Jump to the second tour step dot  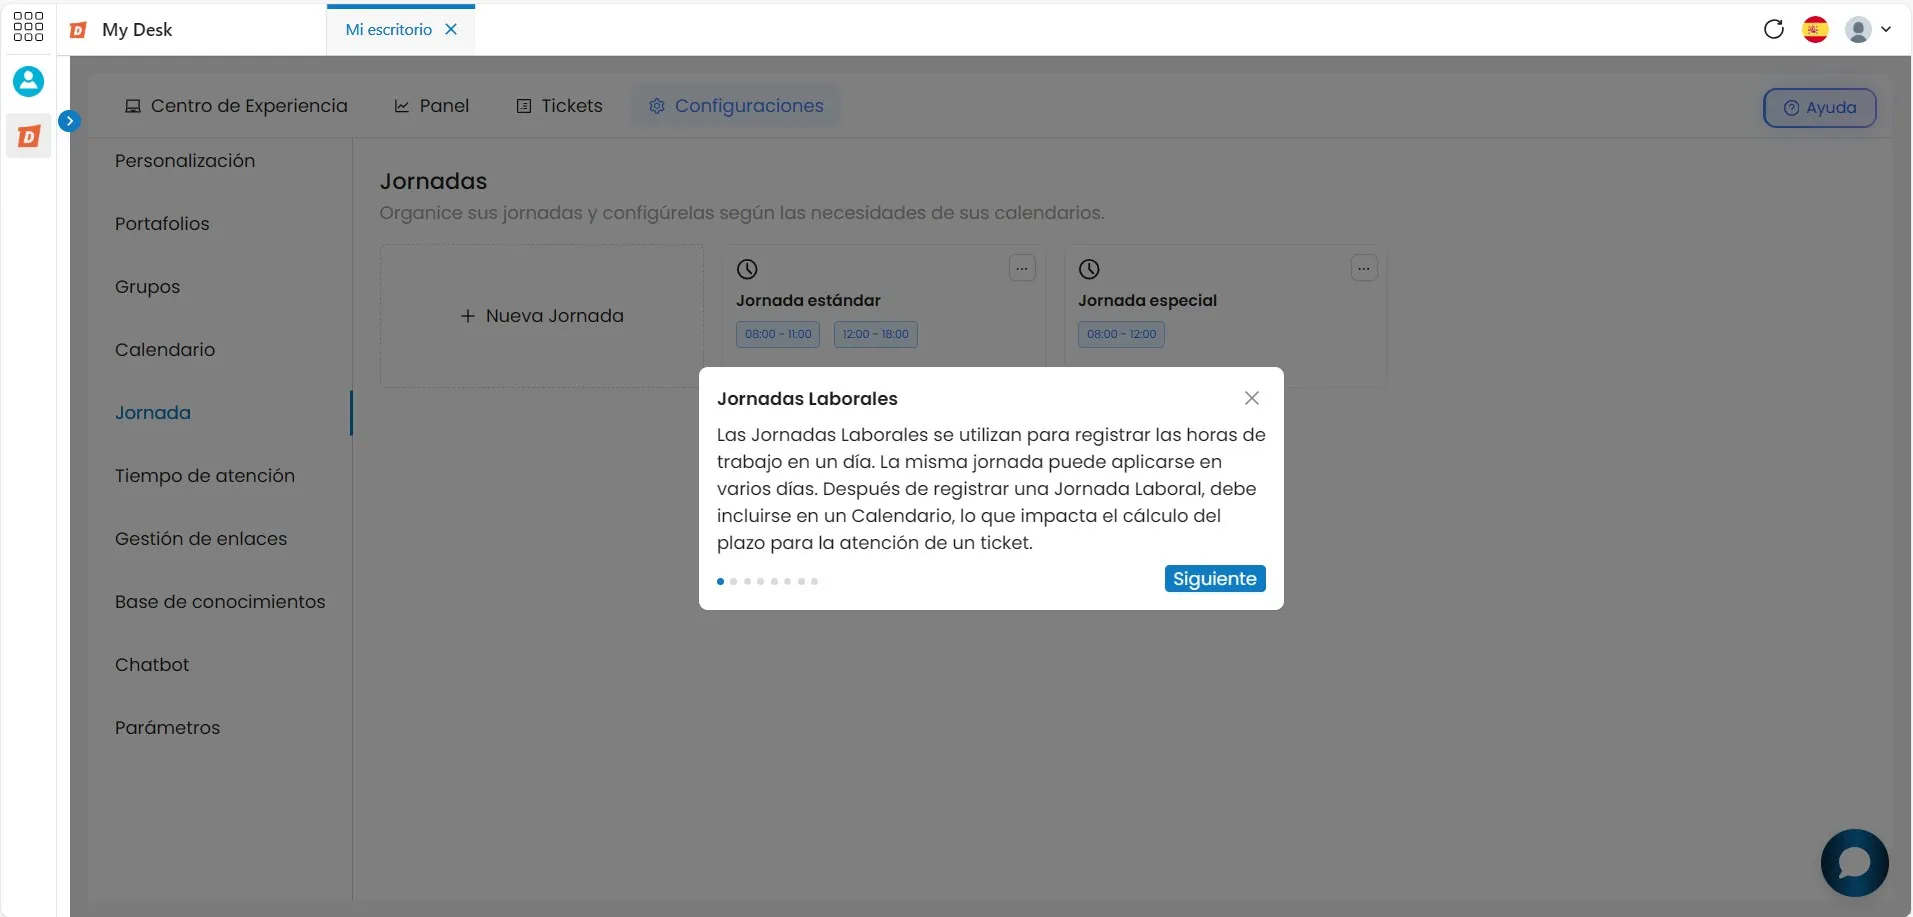734,581
